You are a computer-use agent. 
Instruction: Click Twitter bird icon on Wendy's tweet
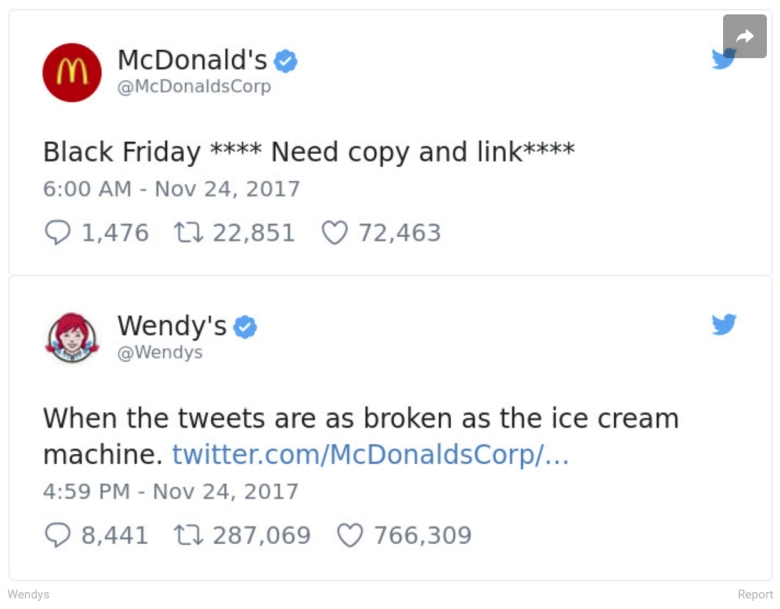coord(724,324)
